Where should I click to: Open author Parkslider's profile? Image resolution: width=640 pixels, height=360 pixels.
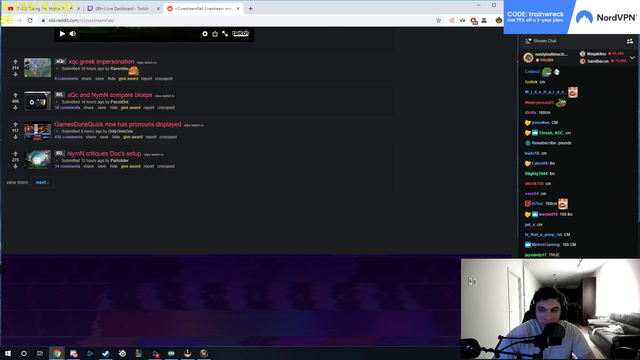pos(120,161)
